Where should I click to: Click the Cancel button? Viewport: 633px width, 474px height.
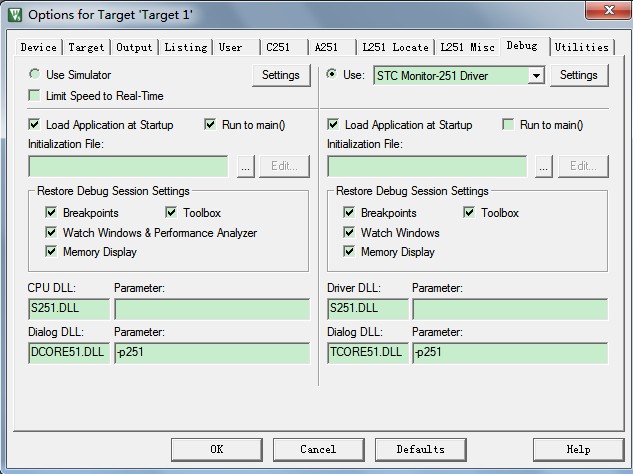click(319, 449)
